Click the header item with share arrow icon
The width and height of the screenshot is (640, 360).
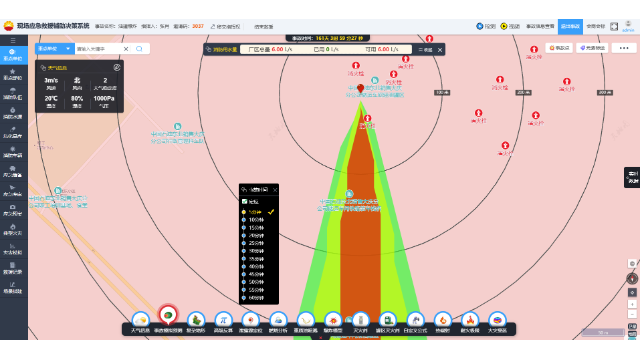(225, 27)
